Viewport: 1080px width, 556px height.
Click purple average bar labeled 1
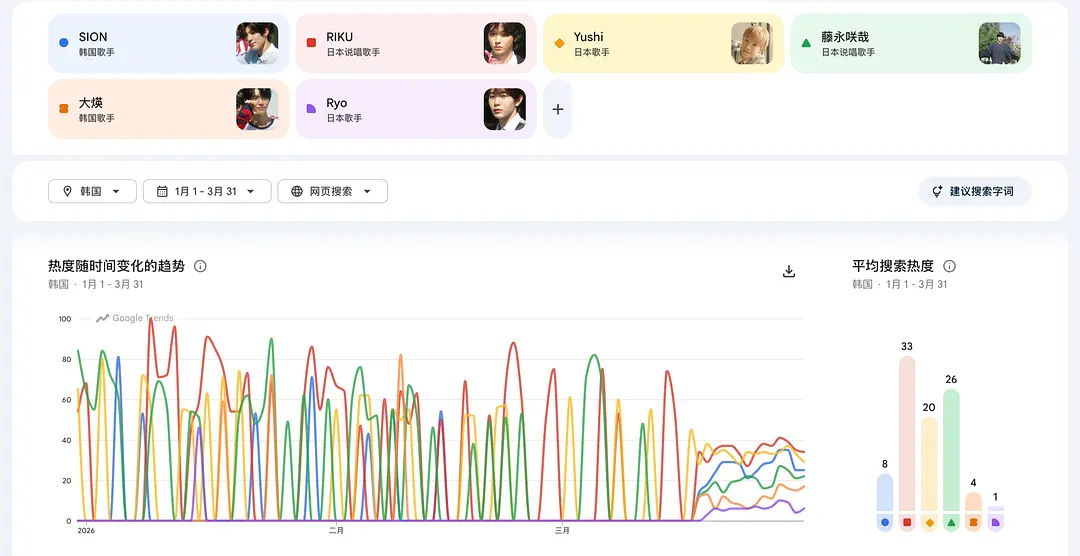995,509
